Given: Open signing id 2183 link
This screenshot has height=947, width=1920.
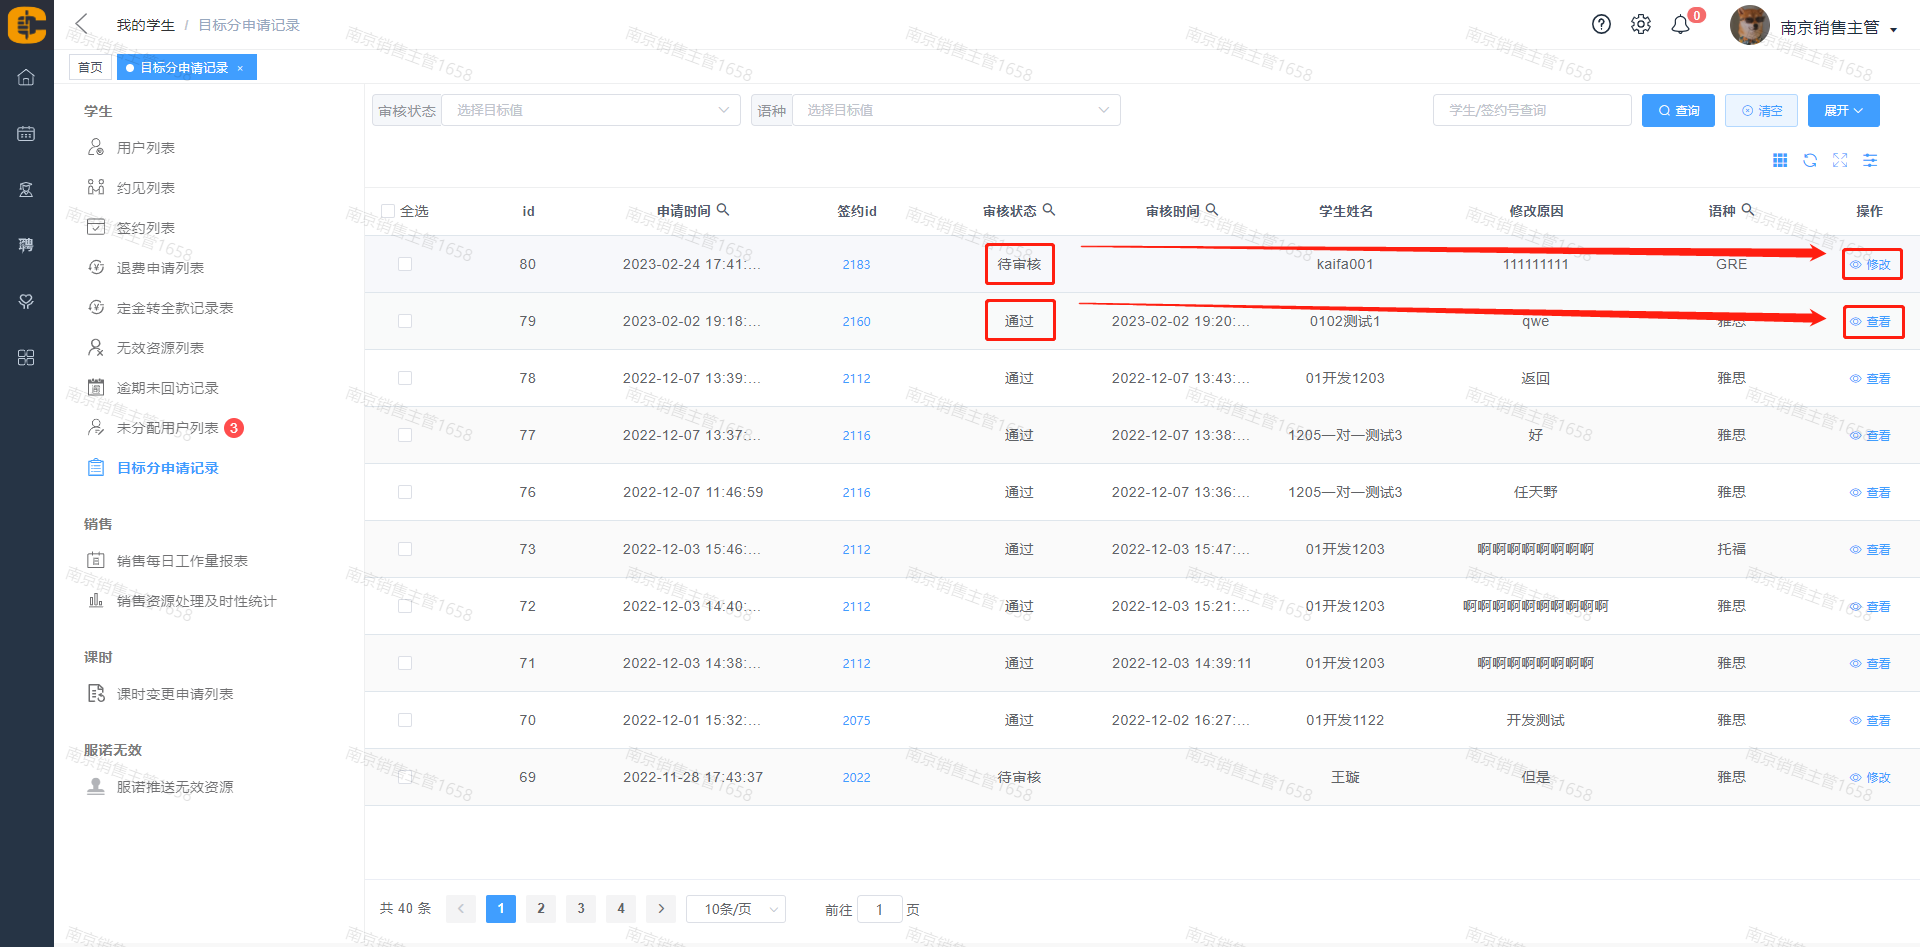Looking at the screenshot, I should (856, 265).
